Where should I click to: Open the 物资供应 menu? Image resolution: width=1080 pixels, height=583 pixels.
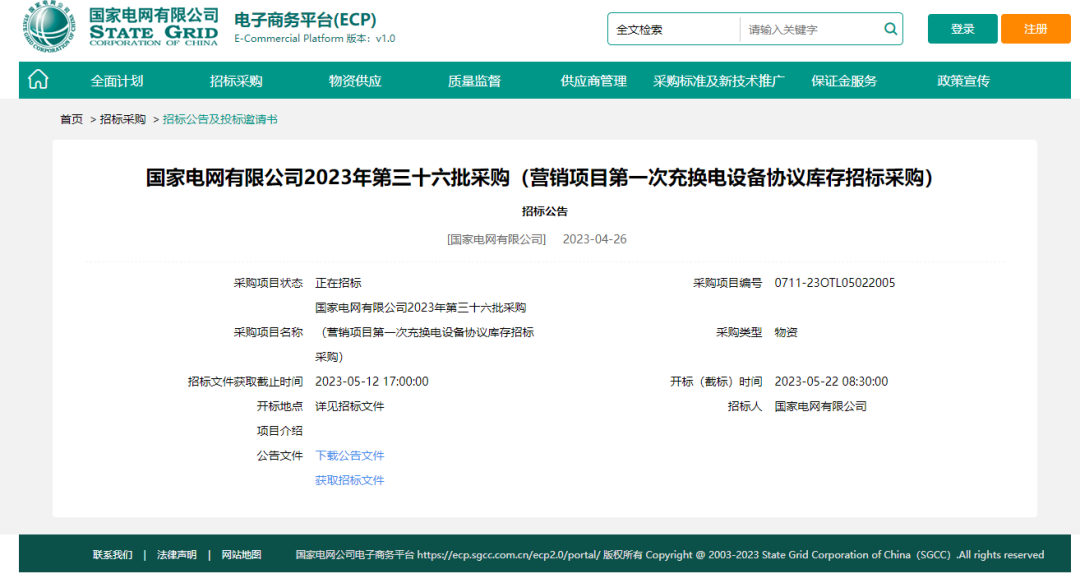point(355,81)
